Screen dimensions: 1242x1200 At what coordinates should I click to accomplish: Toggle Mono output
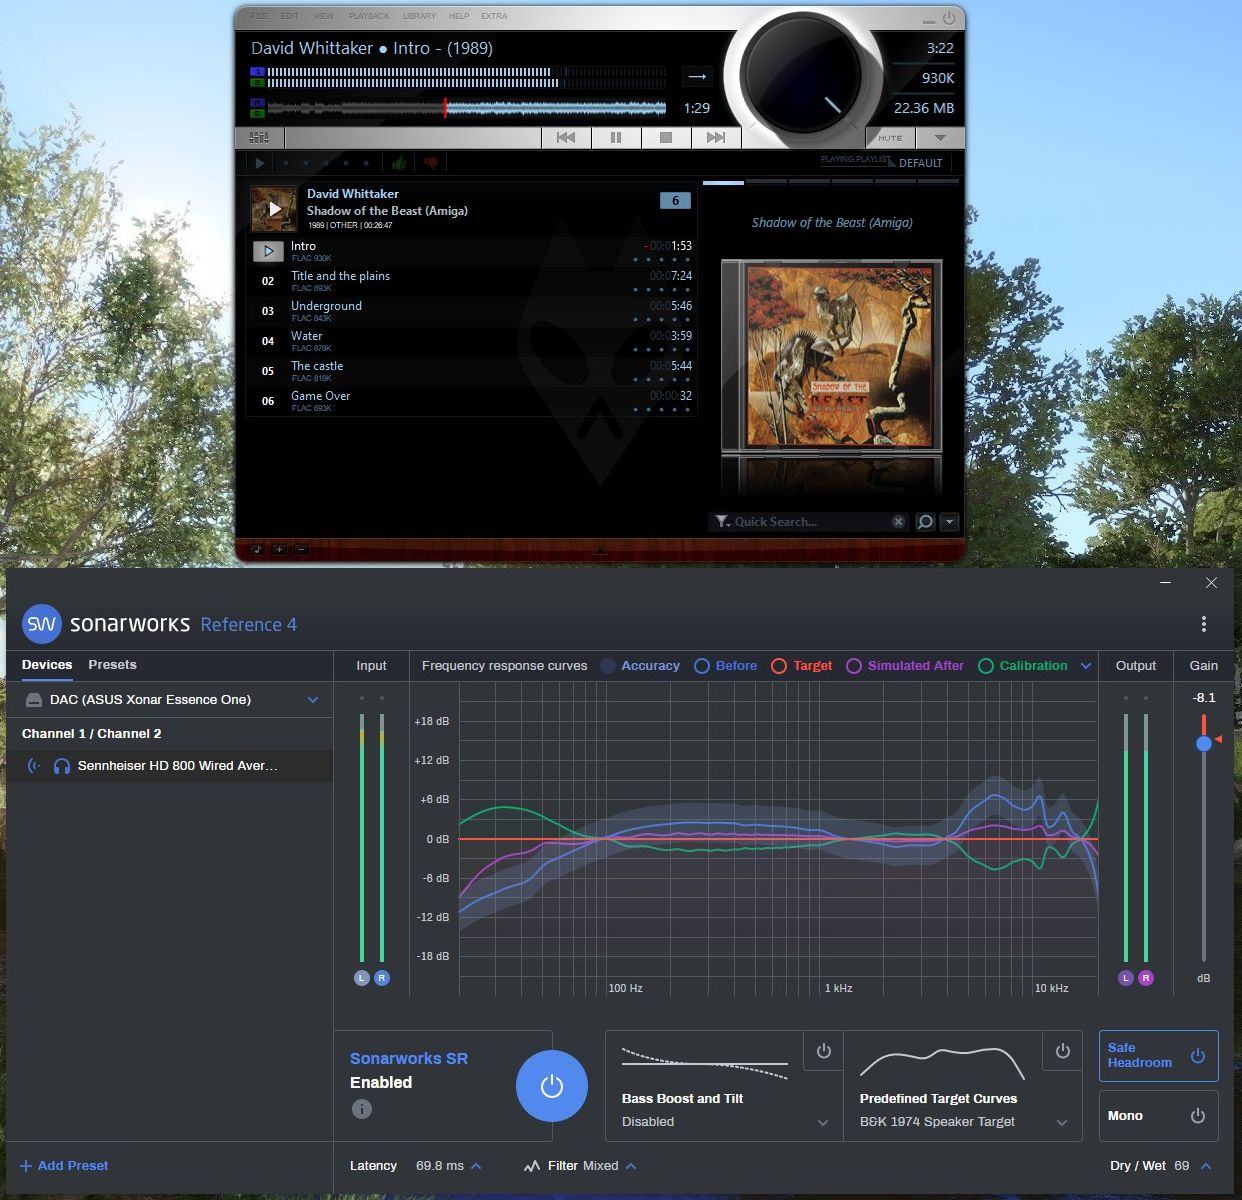1159,1116
